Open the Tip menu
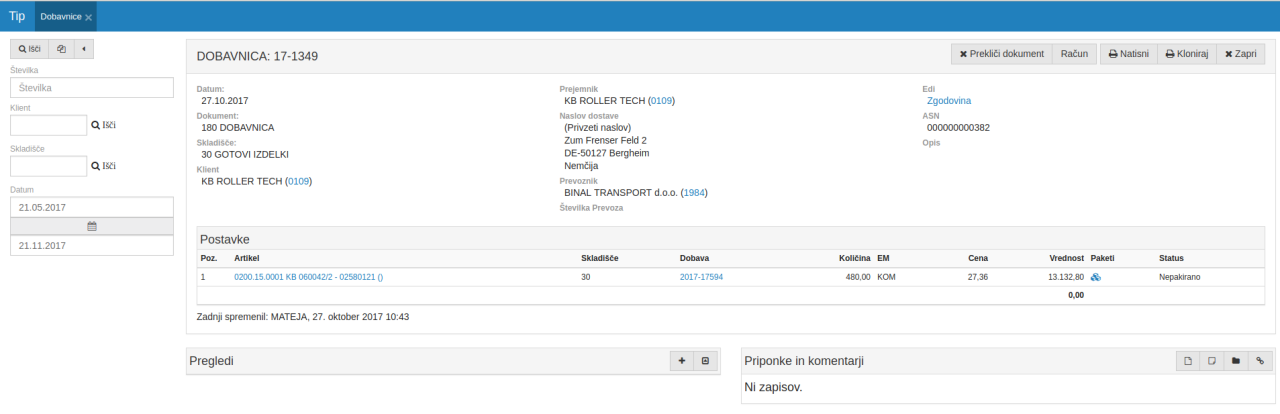 17,17
